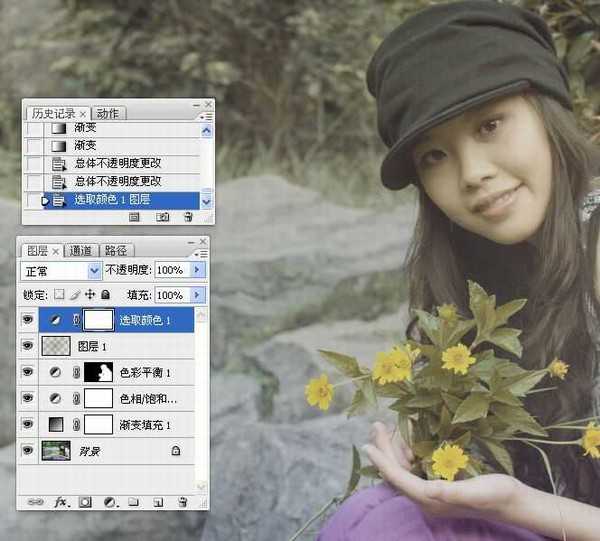Toggle visibility of 背景 layer

[28, 451]
